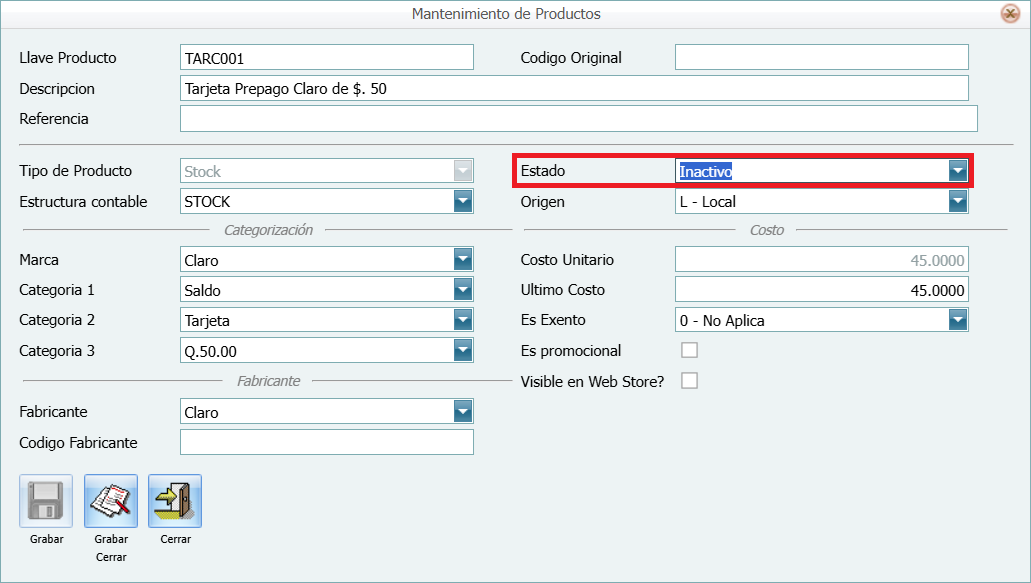Expand the Categoria 2 dropdown showing Tarjeta

point(461,320)
